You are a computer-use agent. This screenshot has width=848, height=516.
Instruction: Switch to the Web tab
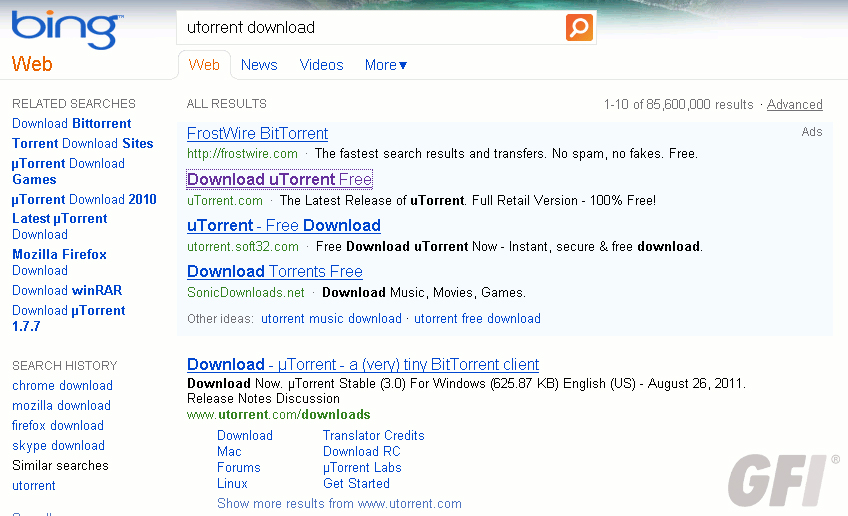point(204,65)
